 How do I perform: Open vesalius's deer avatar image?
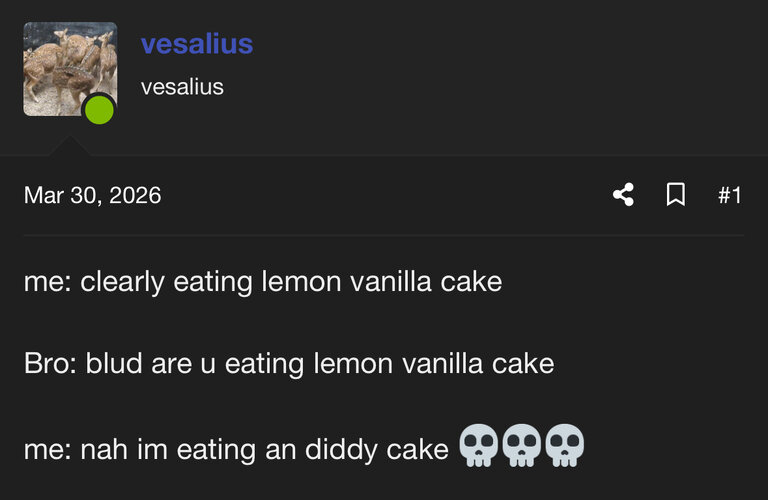70,69
